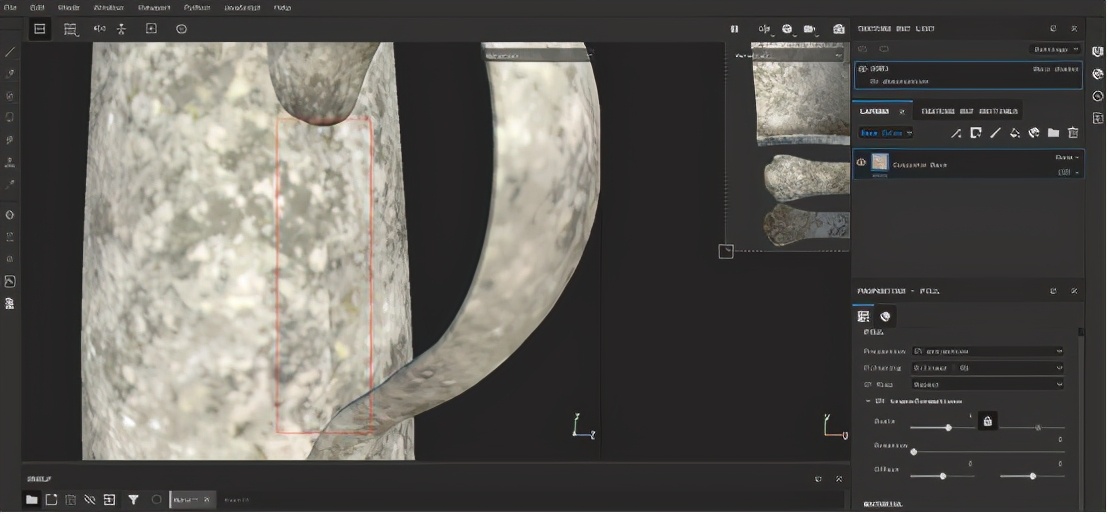
Task: Select the layer thumbnail in Layers panel
Action: click(x=880, y=163)
